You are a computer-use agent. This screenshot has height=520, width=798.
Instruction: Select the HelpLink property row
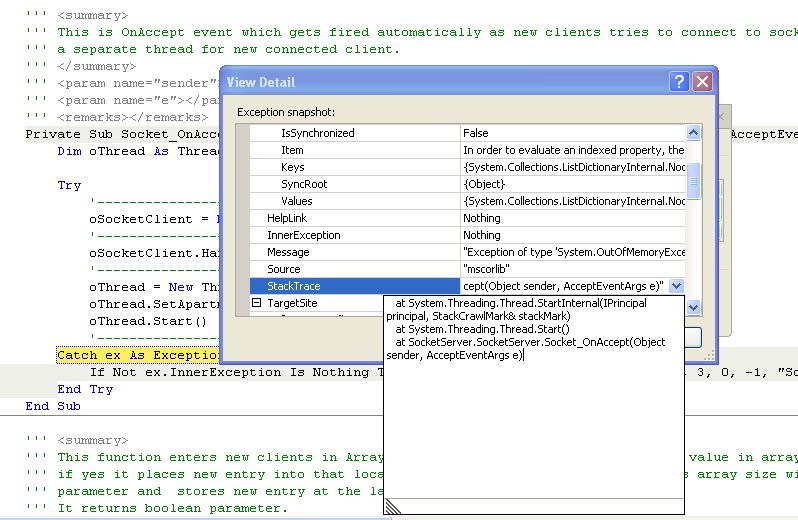[467, 218]
